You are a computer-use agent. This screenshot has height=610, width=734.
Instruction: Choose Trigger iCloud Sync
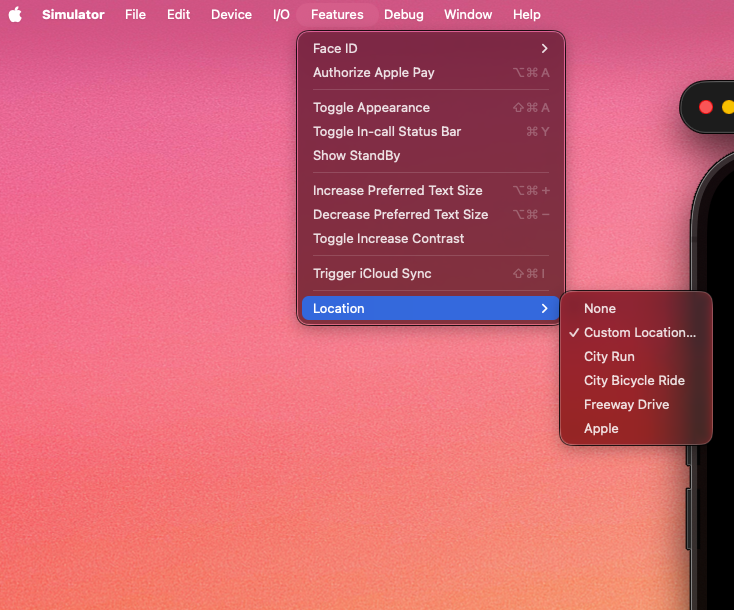pos(431,273)
